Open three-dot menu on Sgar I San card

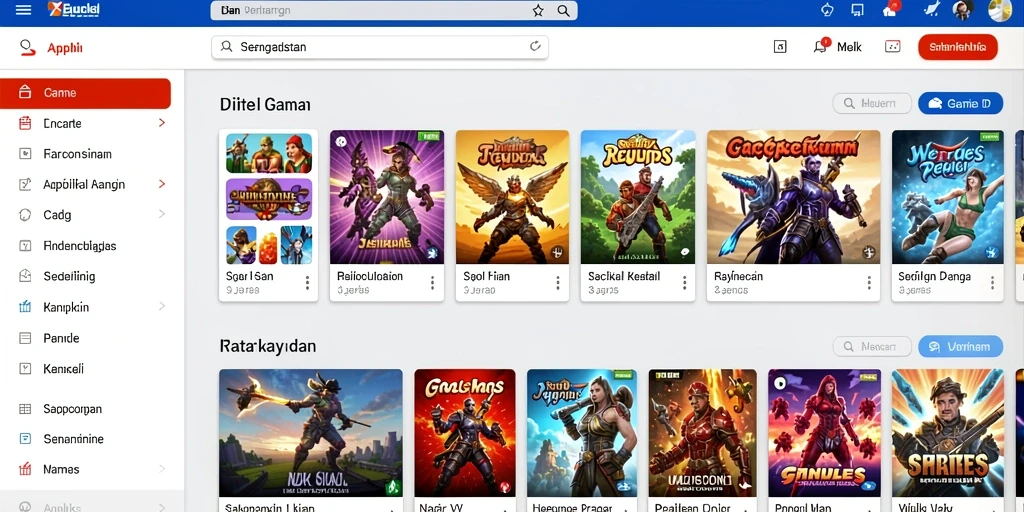[x=307, y=283]
